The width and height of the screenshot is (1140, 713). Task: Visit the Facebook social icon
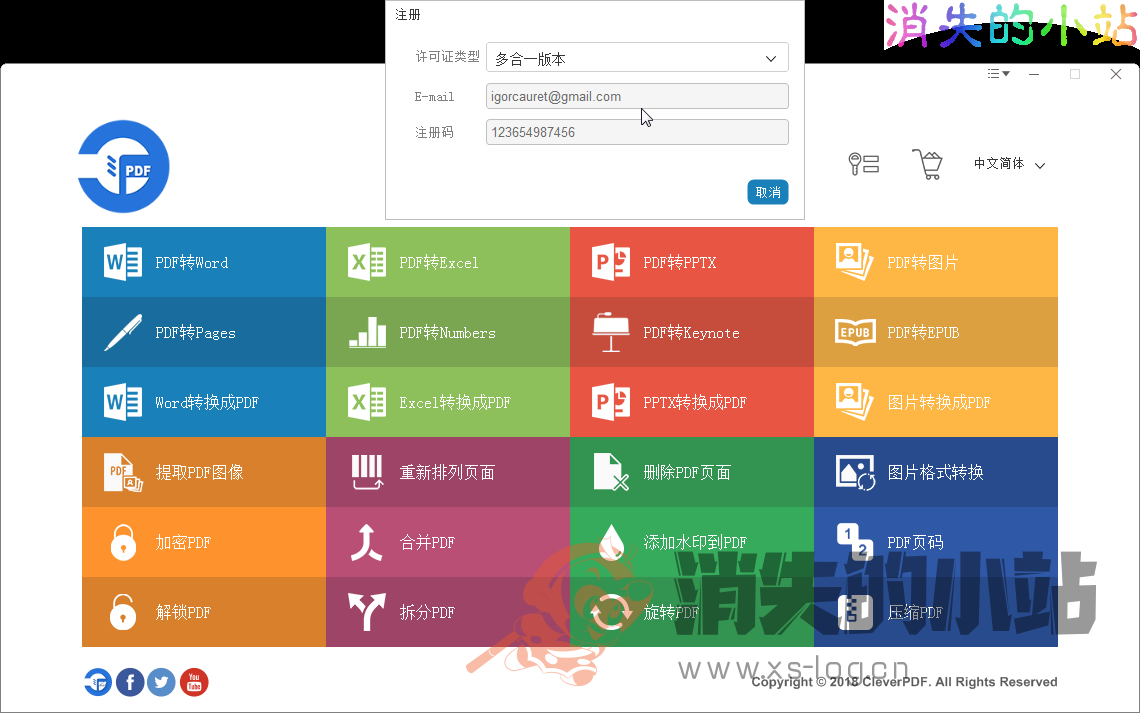pos(130,682)
